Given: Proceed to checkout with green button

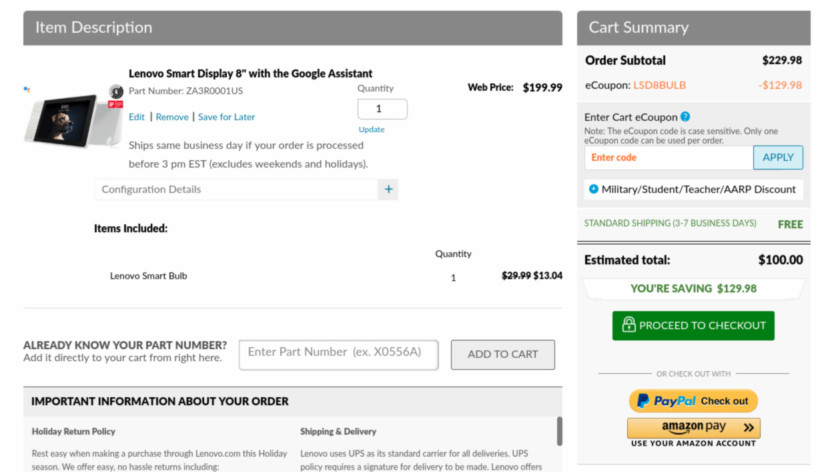Looking at the screenshot, I should pos(693,325).
